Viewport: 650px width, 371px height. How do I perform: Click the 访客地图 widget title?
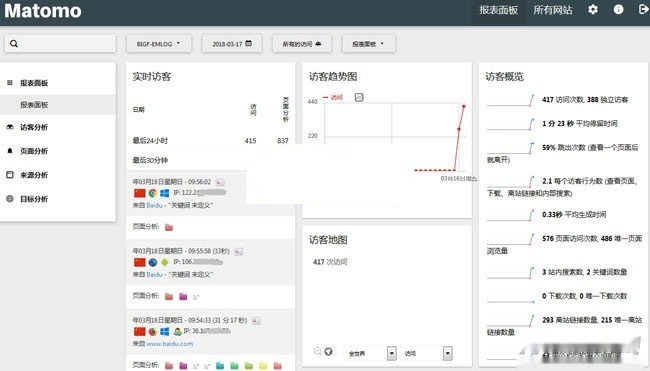coord(328,240)
